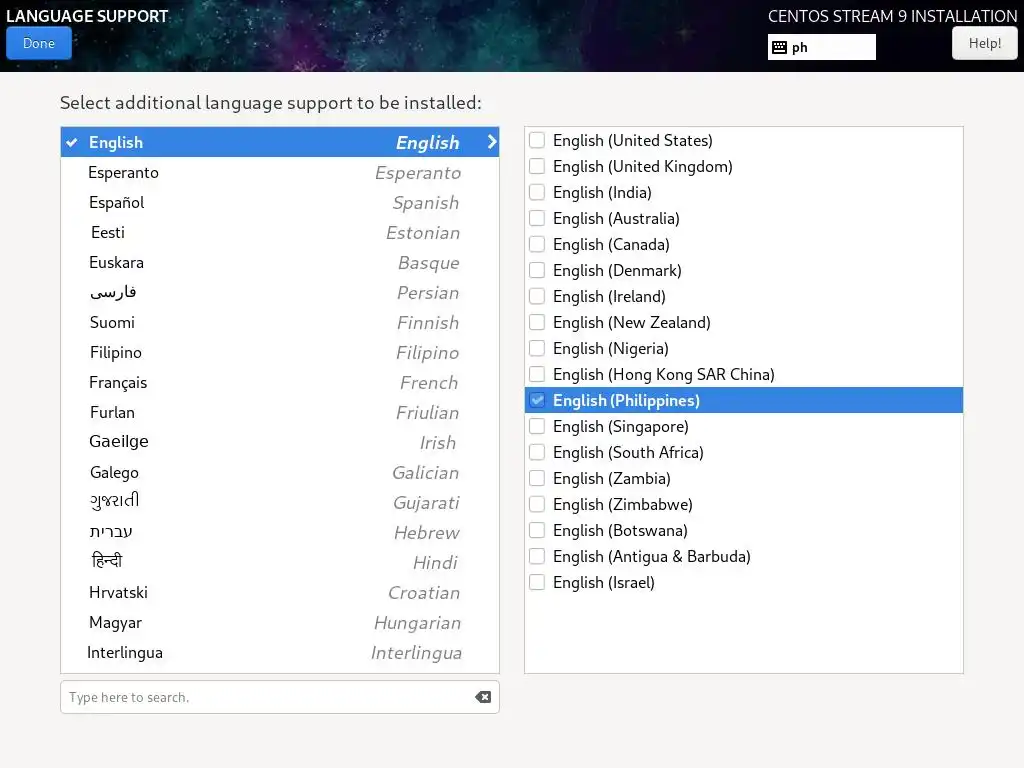Select the English (Nigeria) checkbox

537,348
